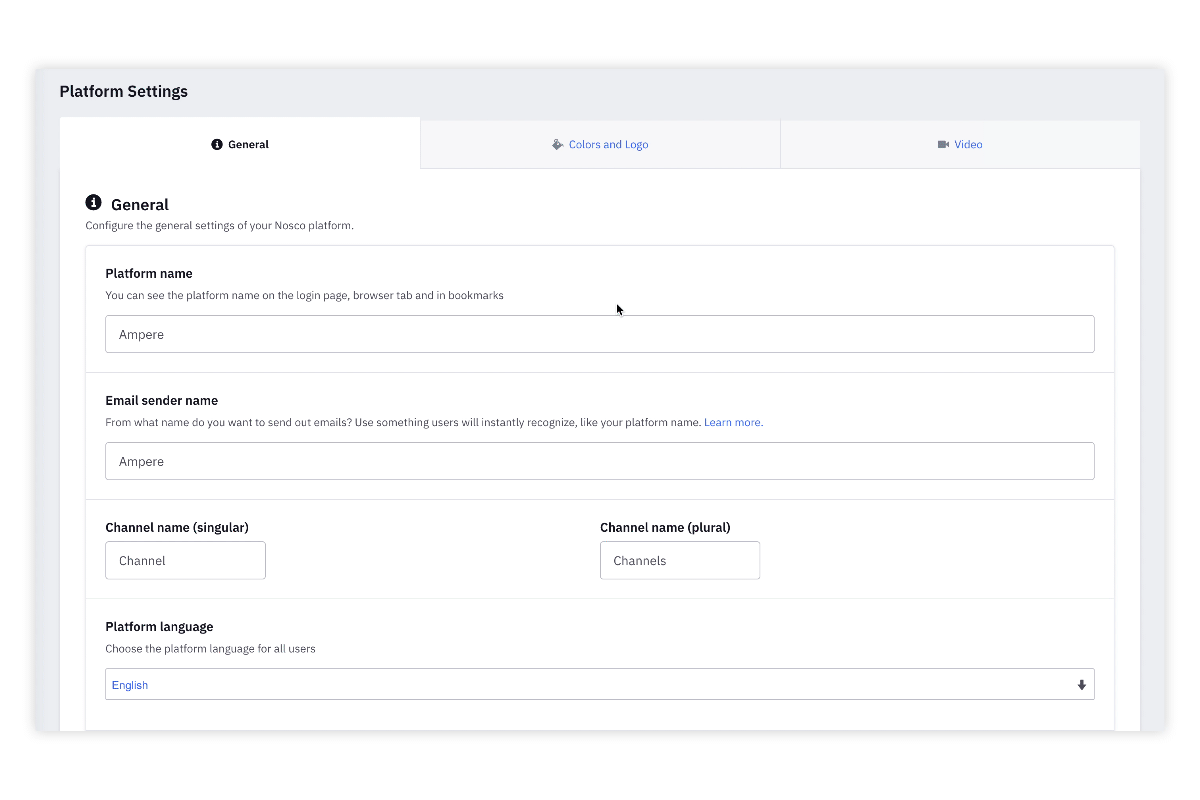This screenshot has width=1200, height=800.
Task: Click into the Email sender name field
Action: tap(600, 461)
